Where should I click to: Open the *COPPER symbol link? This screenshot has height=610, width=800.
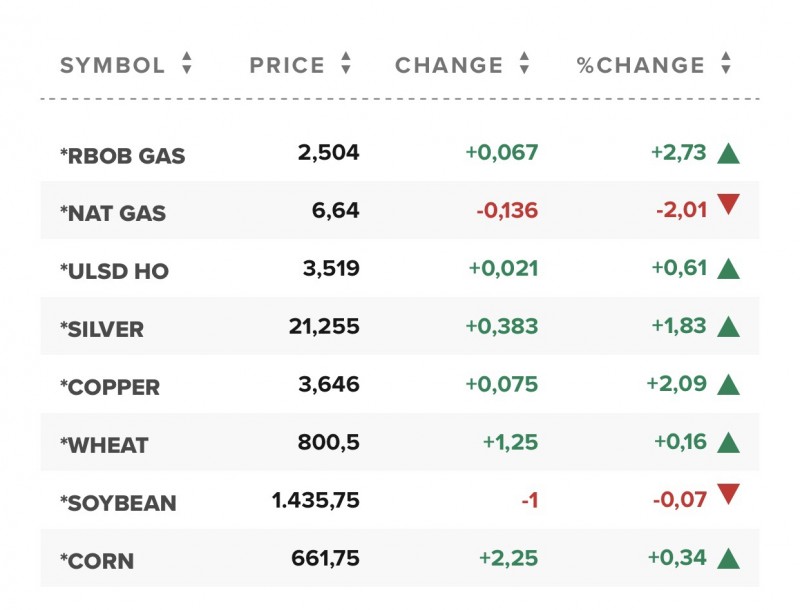click(110, 387)
